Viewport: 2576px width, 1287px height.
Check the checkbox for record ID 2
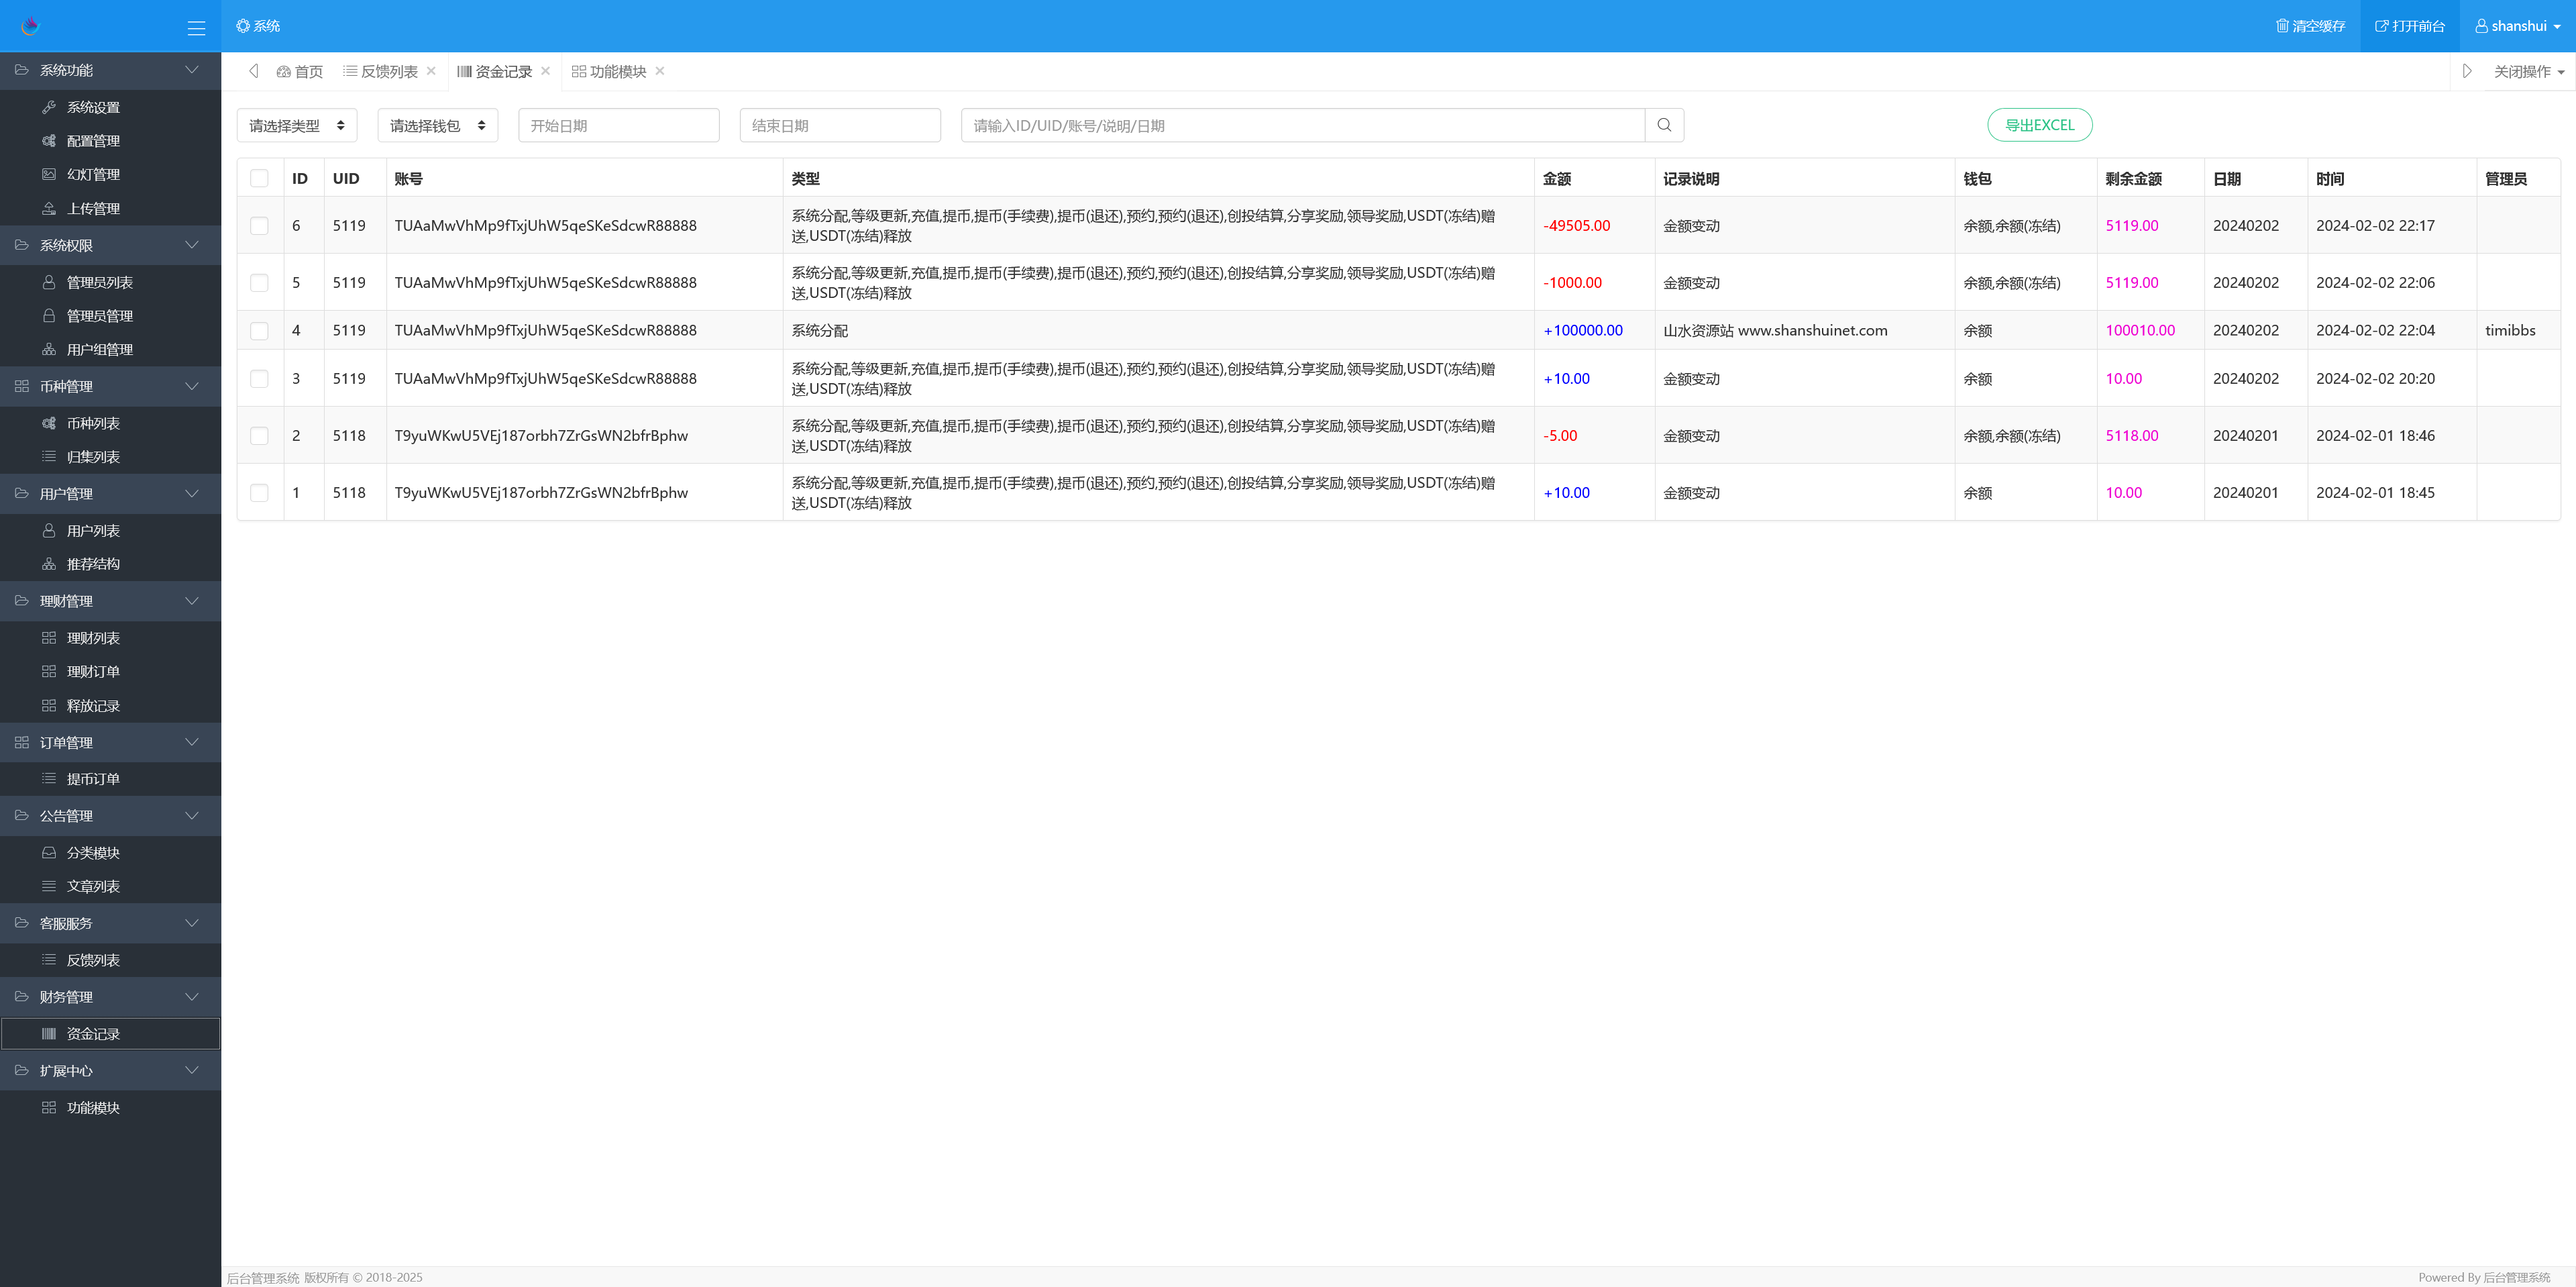point(260,435)
